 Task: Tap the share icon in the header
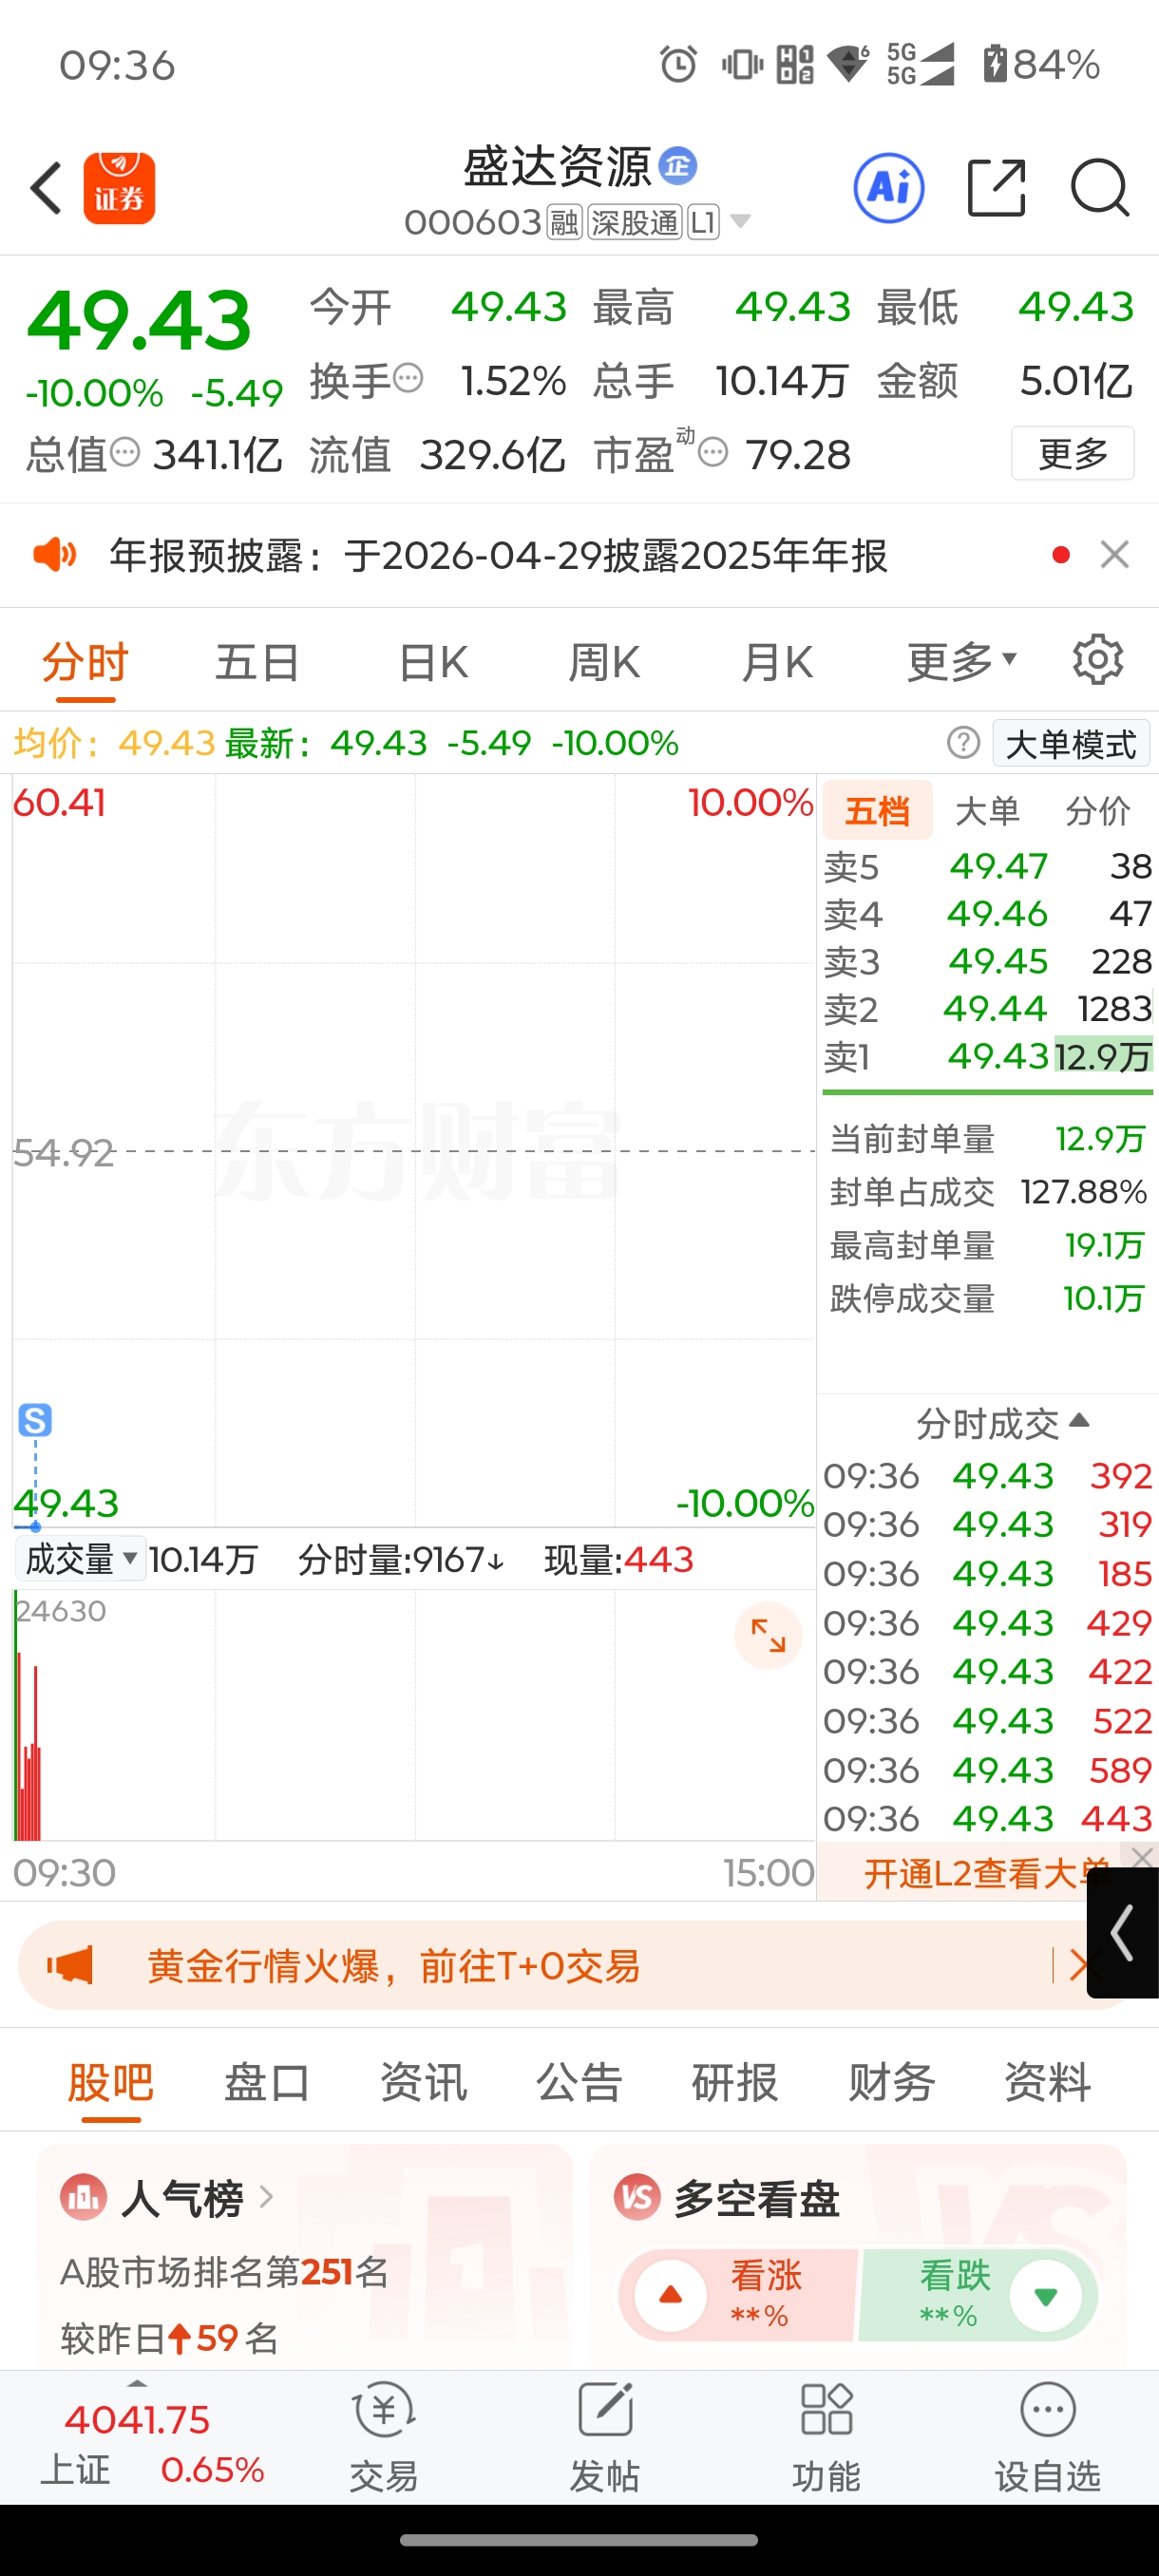997,188
